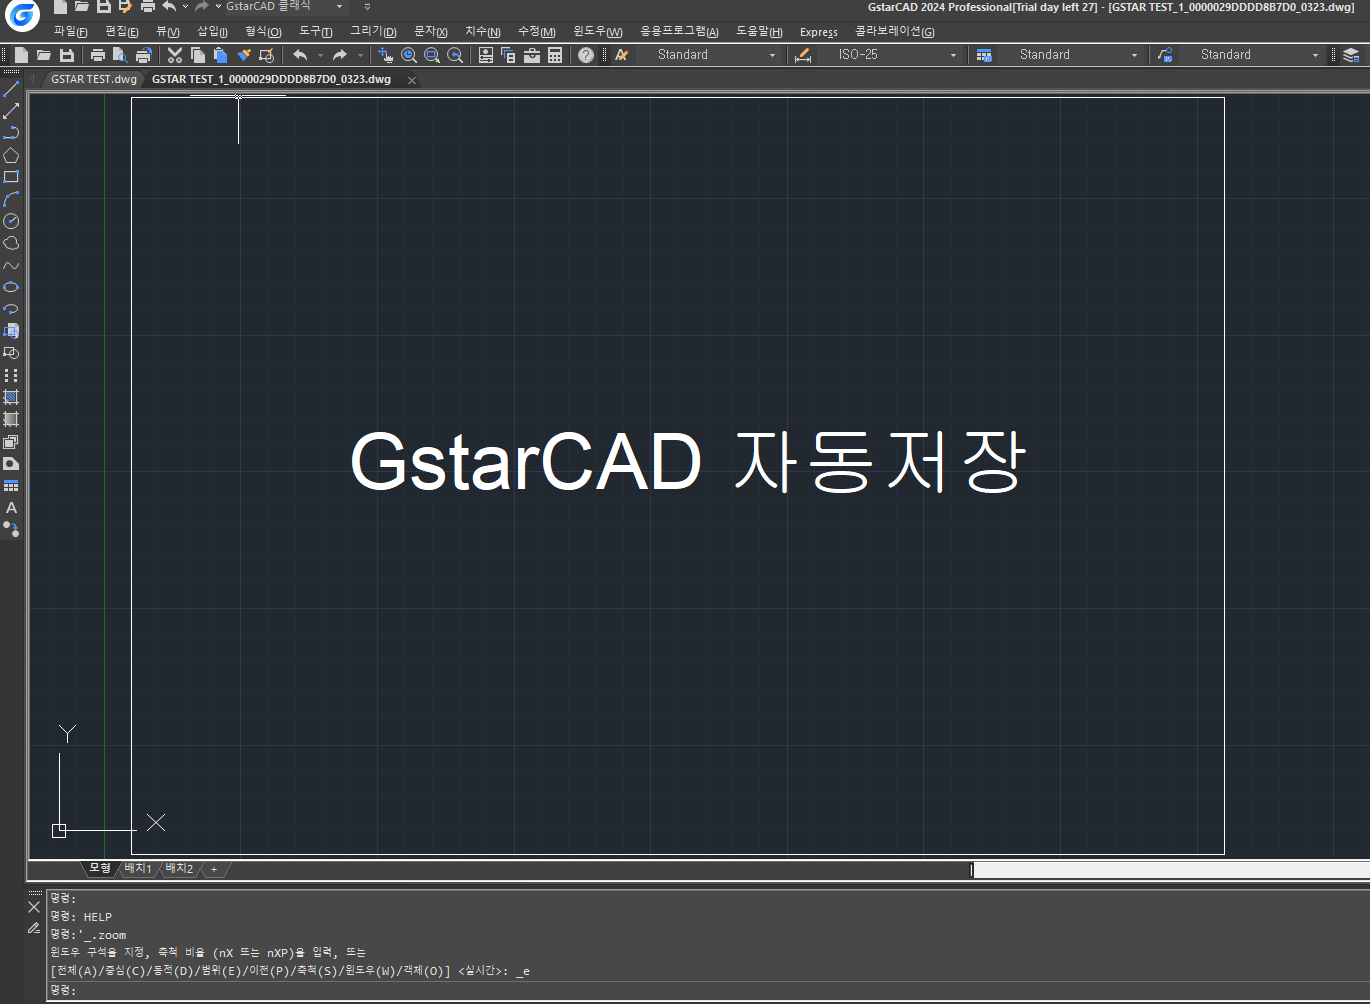Select the Ellipse arc tool
Viewport: 1370px width, 1004px height.
pyautogui.click(x=11, y=309)
